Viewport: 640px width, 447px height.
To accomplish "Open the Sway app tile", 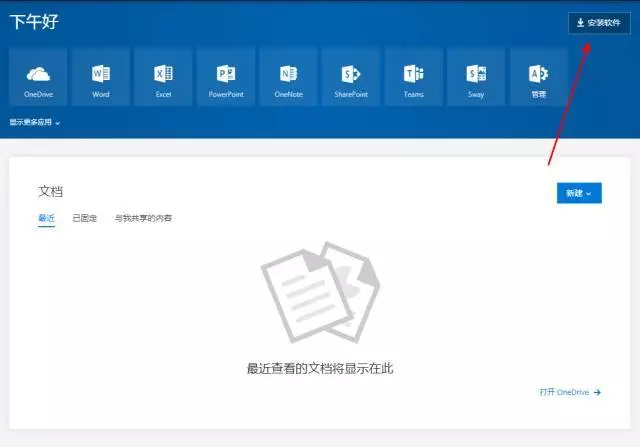I will [x=476, y=77].
